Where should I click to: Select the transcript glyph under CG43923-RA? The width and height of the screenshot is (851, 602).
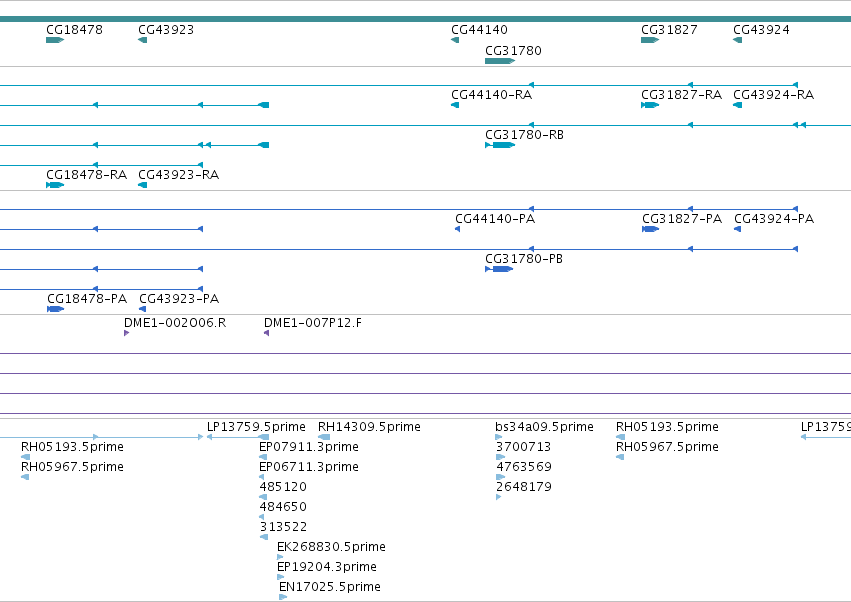coord(143,185)
